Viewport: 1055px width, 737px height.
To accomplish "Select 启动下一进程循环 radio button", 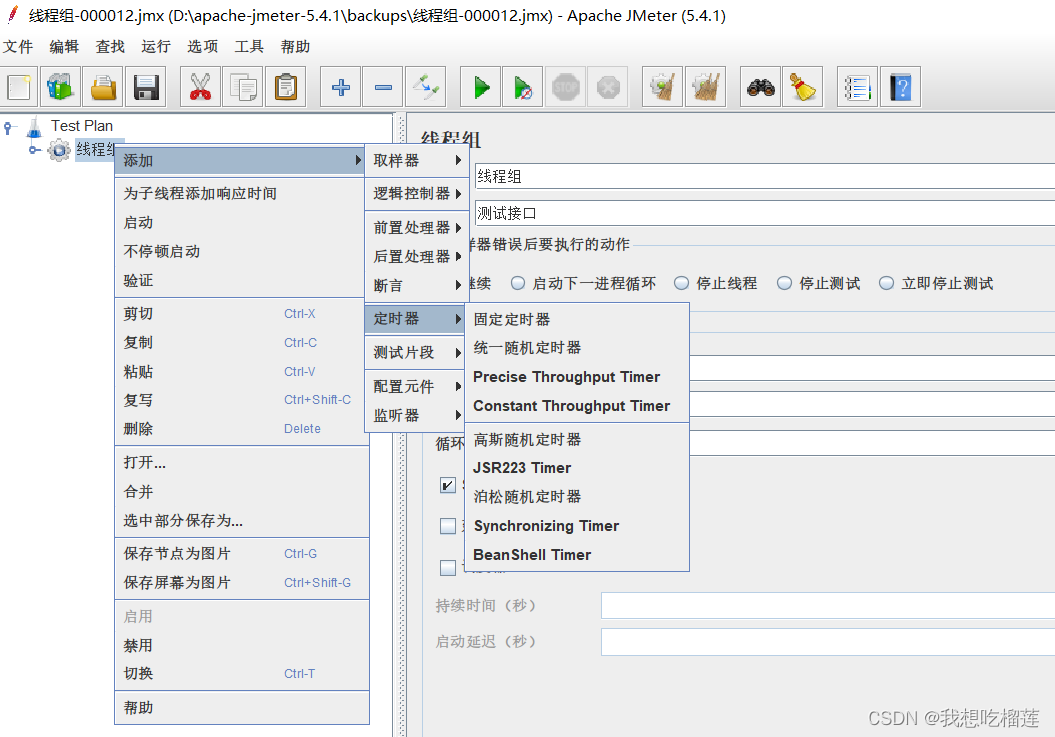I will (517, 283).
